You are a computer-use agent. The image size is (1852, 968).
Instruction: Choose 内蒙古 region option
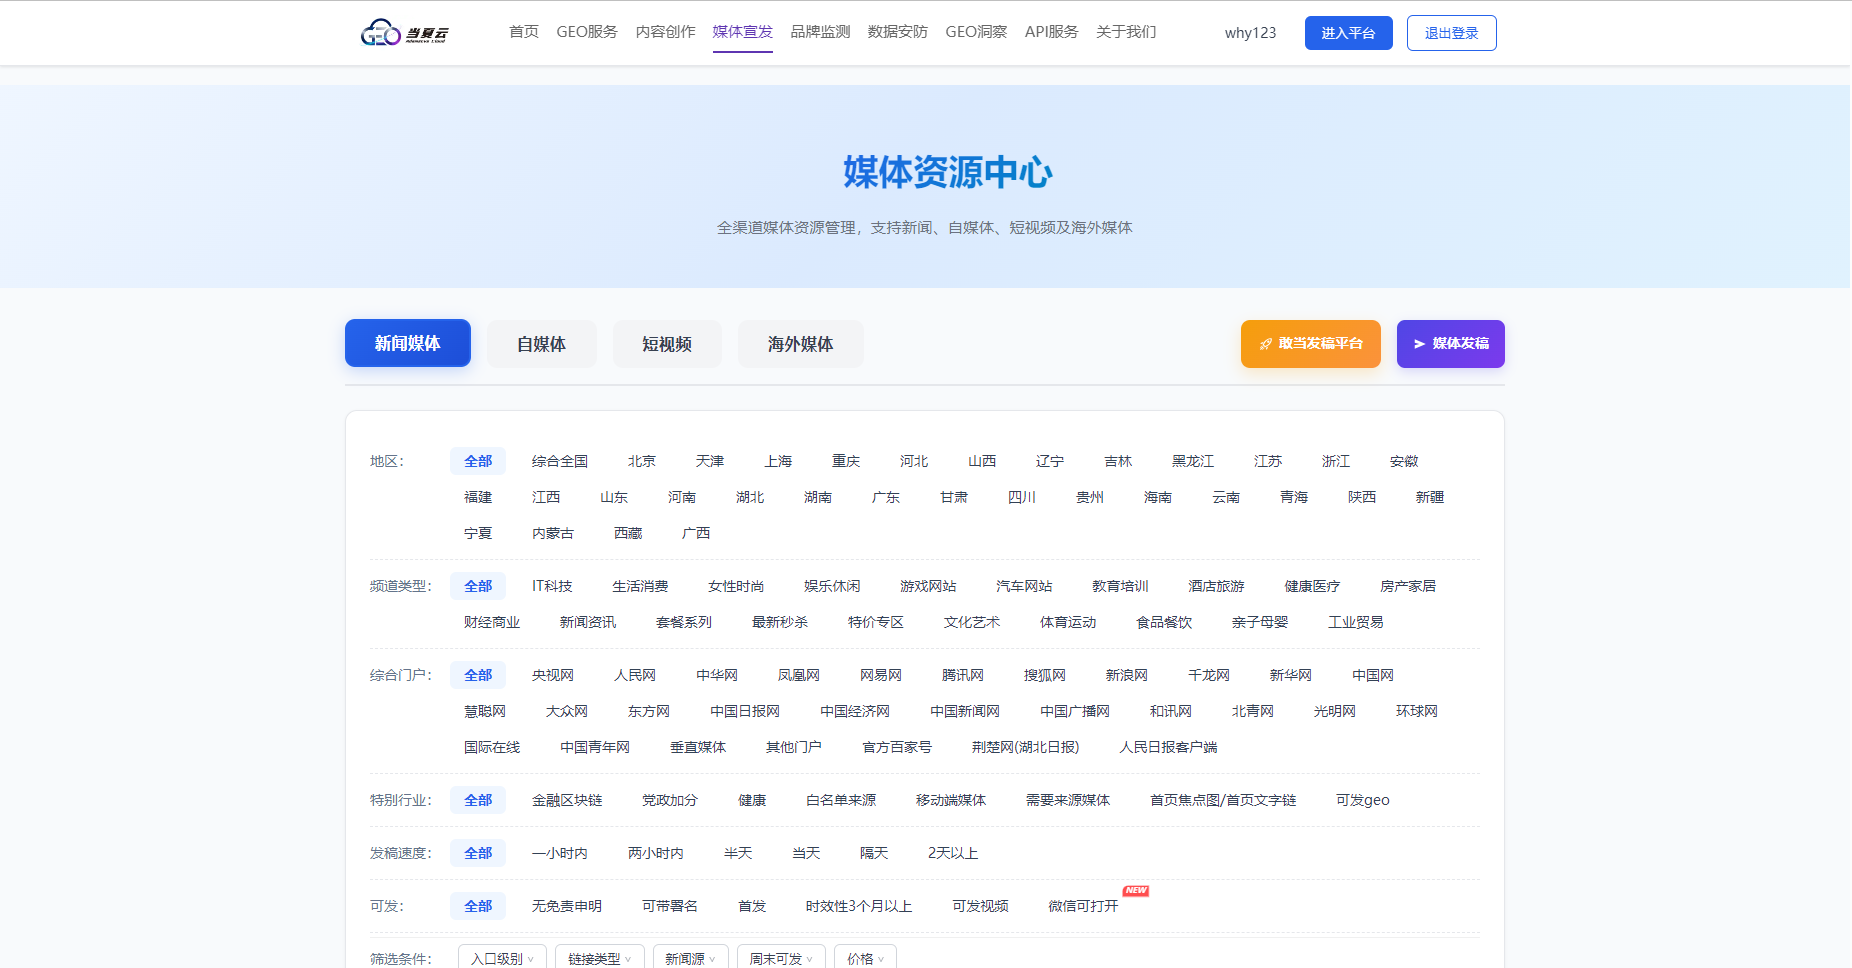coord(553,533)
